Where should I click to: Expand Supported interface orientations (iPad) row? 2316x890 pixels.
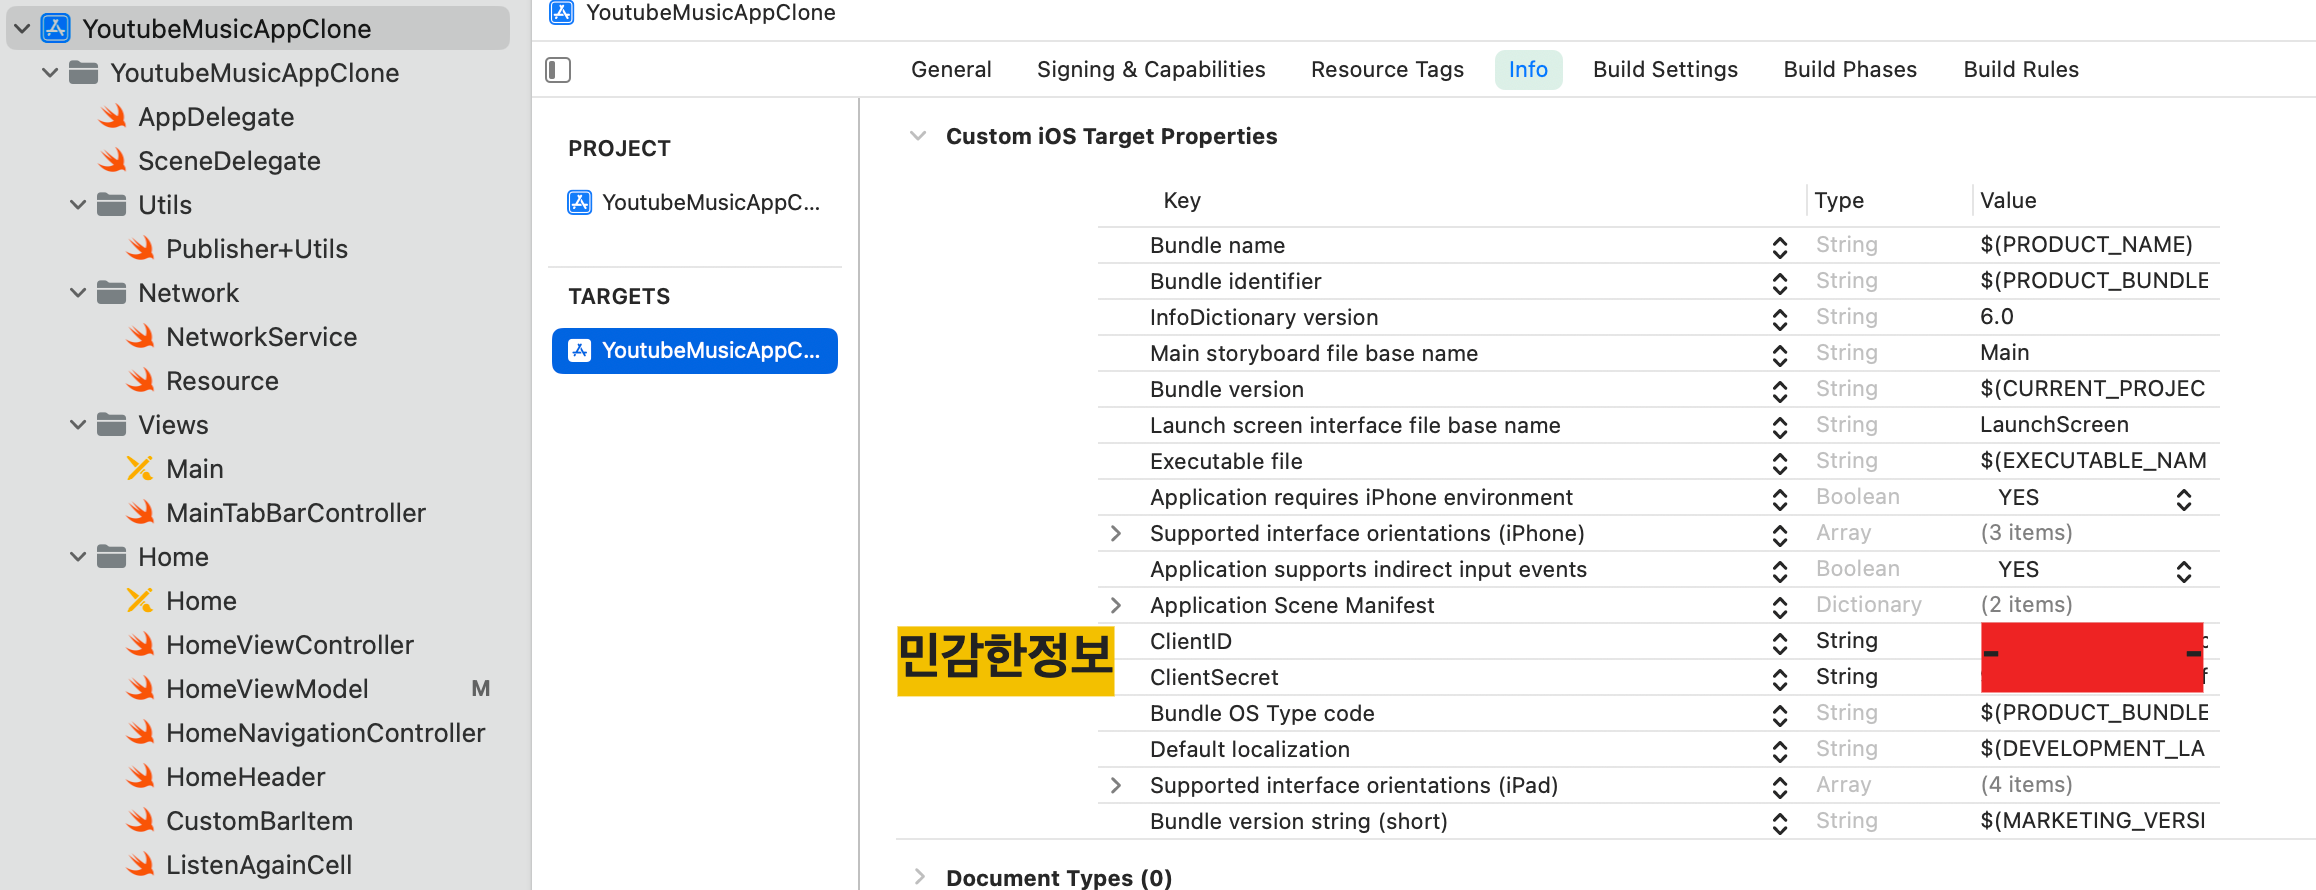[x=1116, y=785]
